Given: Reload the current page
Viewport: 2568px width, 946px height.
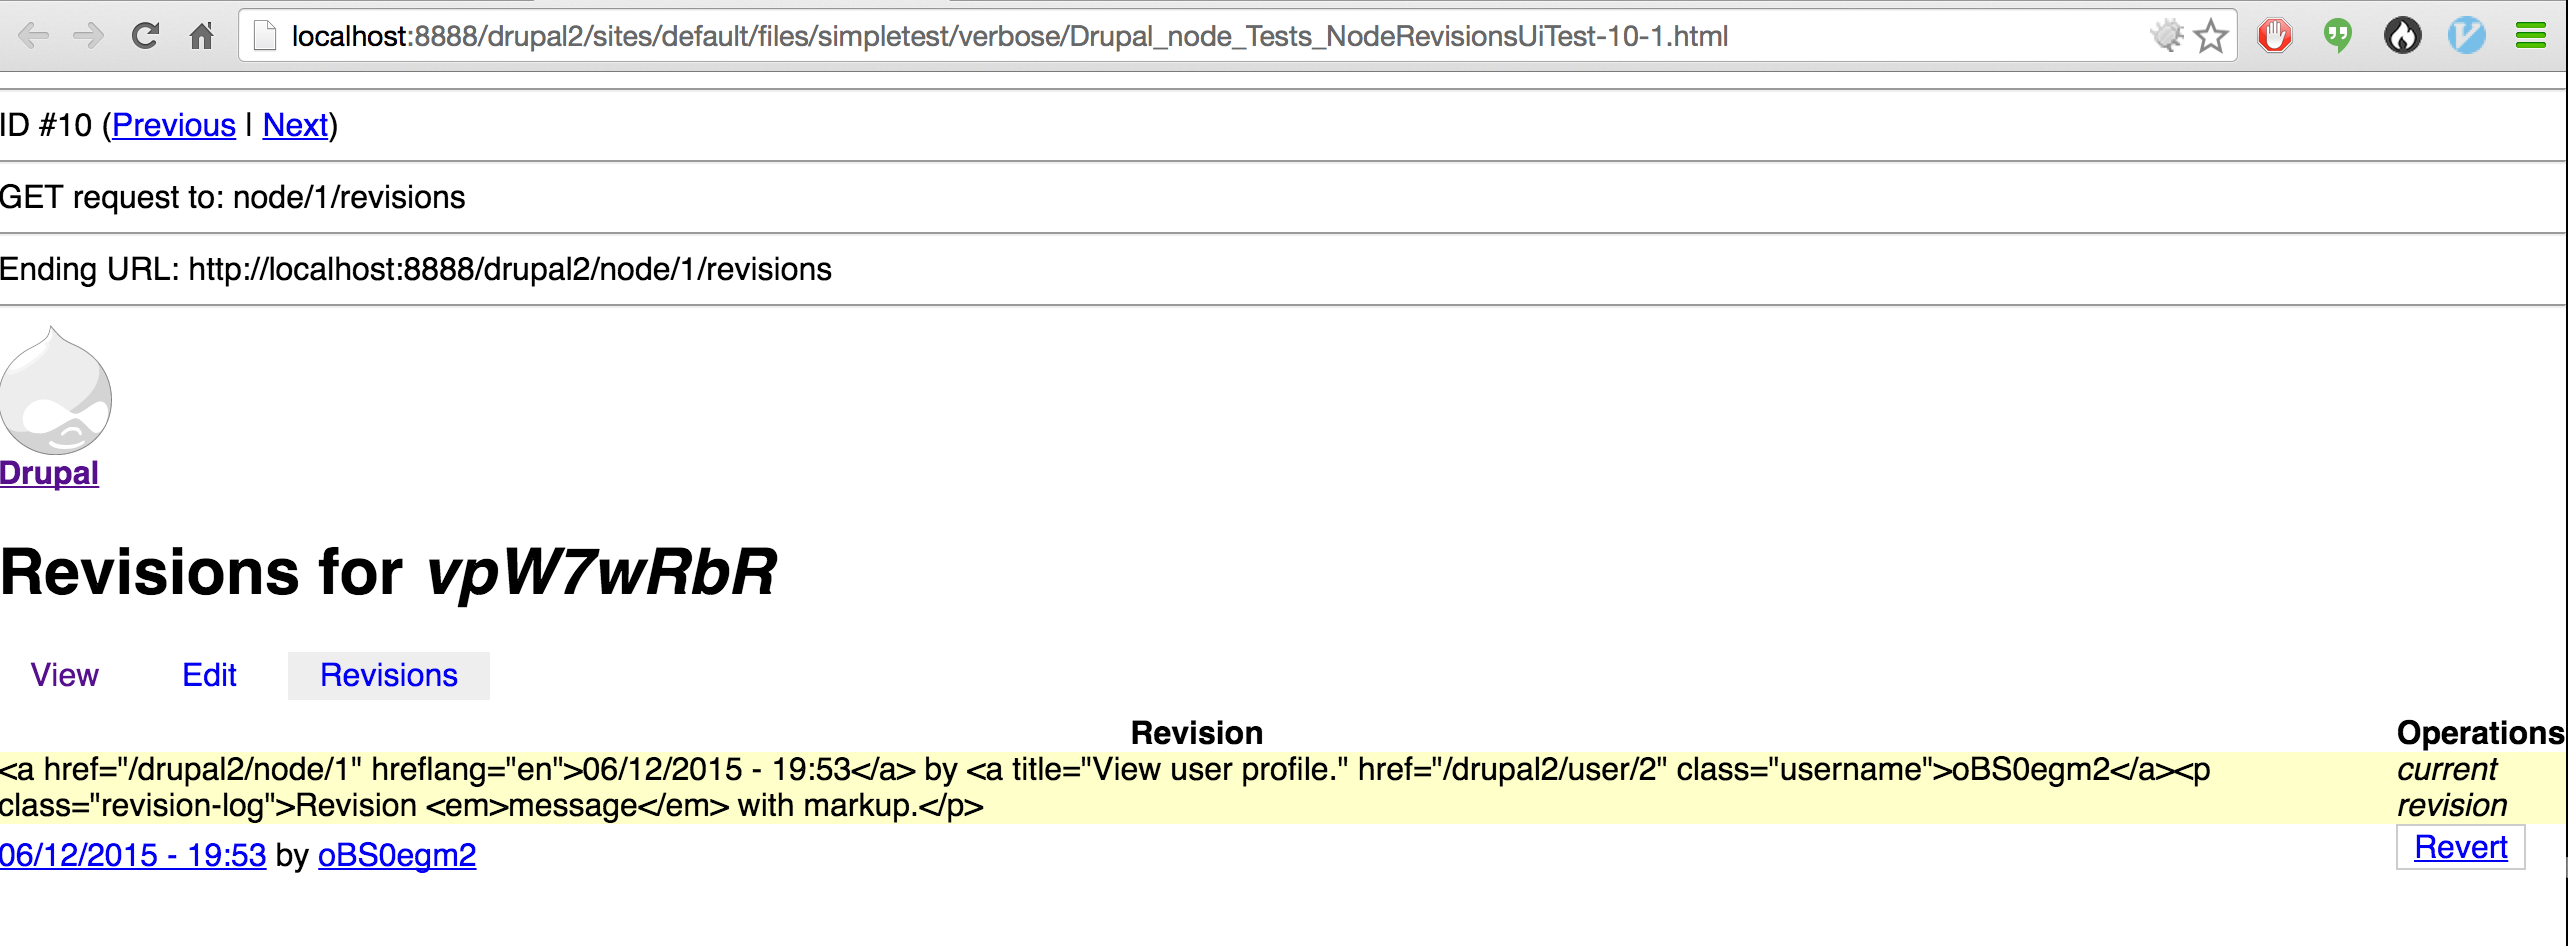Looking at the screenshot, I should click(x=145, y=36).
